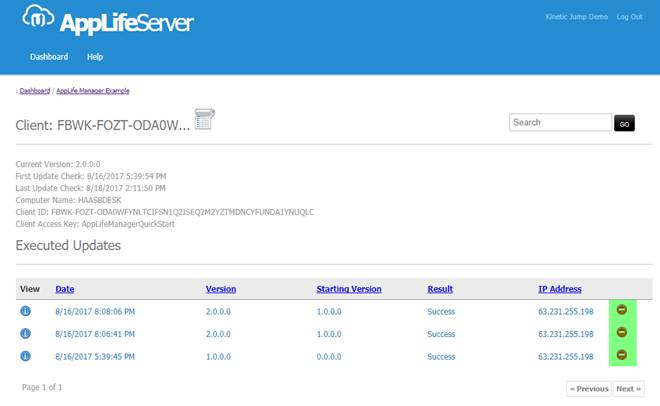Go to the Dashboard breadcrumb link
The width and height of the screenshot is (660, 406).
[x=35, y=91]
